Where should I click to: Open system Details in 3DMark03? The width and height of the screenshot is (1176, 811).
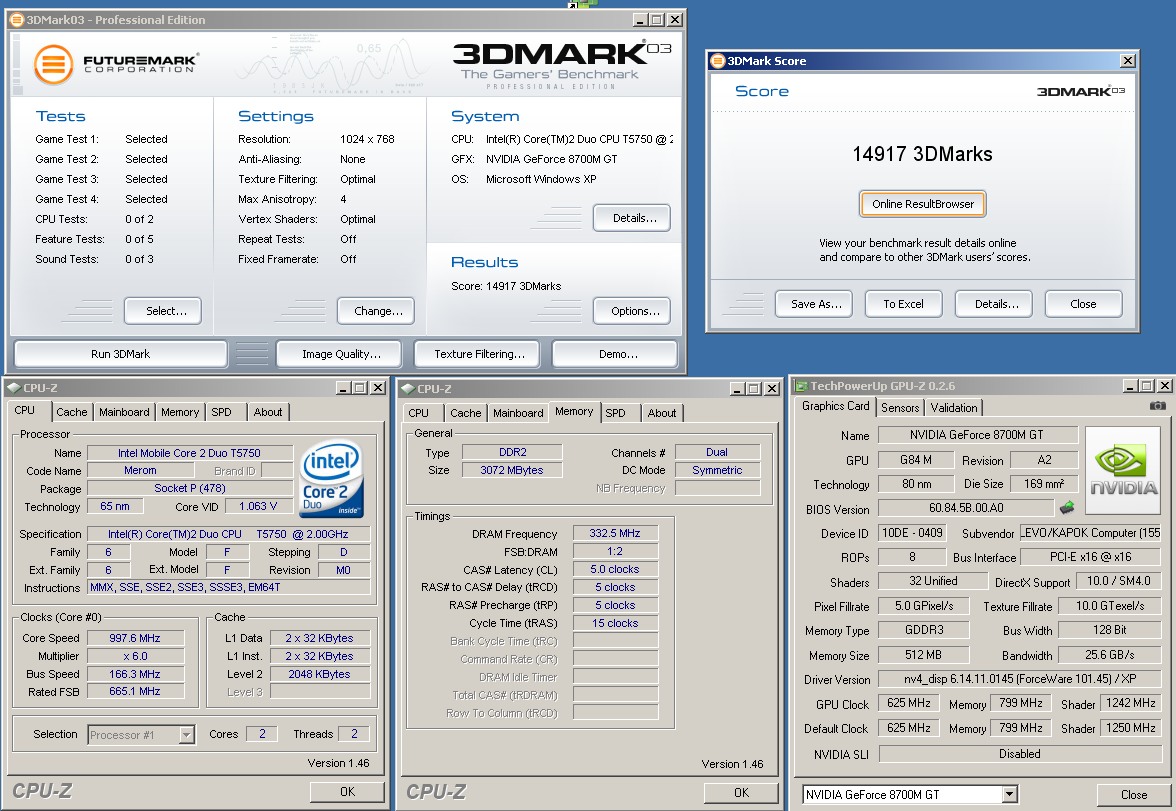(634, 218)
